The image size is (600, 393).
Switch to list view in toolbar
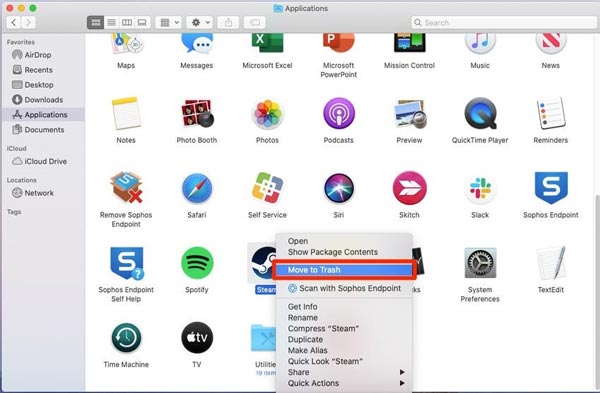click(111, 23)
